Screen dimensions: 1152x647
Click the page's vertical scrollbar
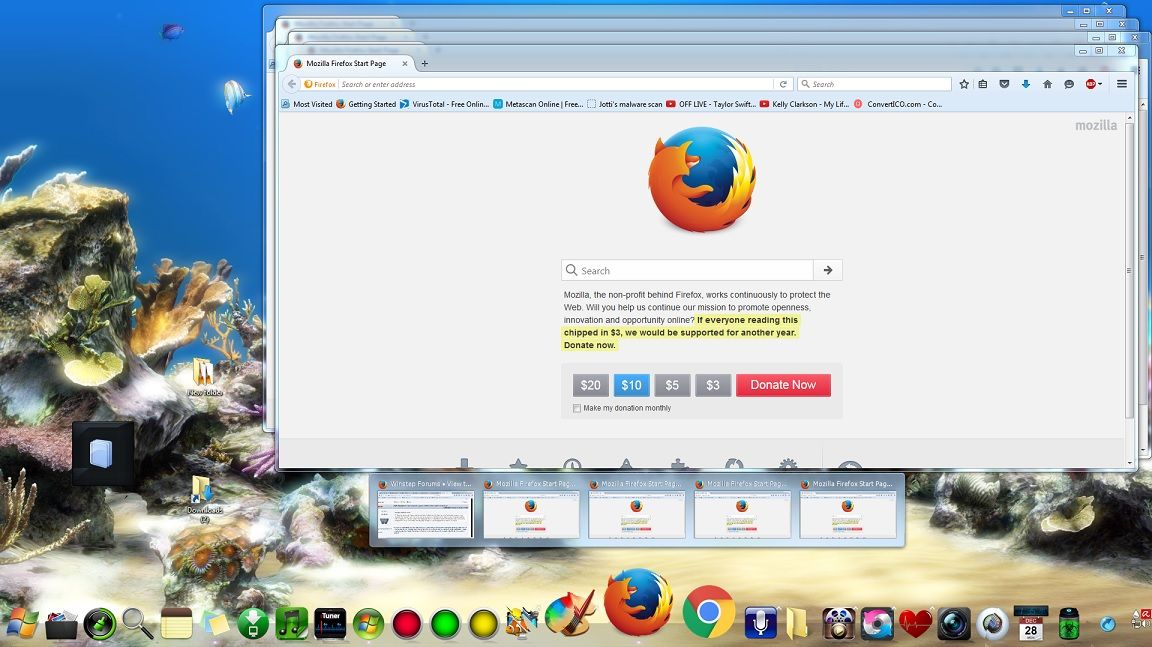click(x=1129, y=271)
